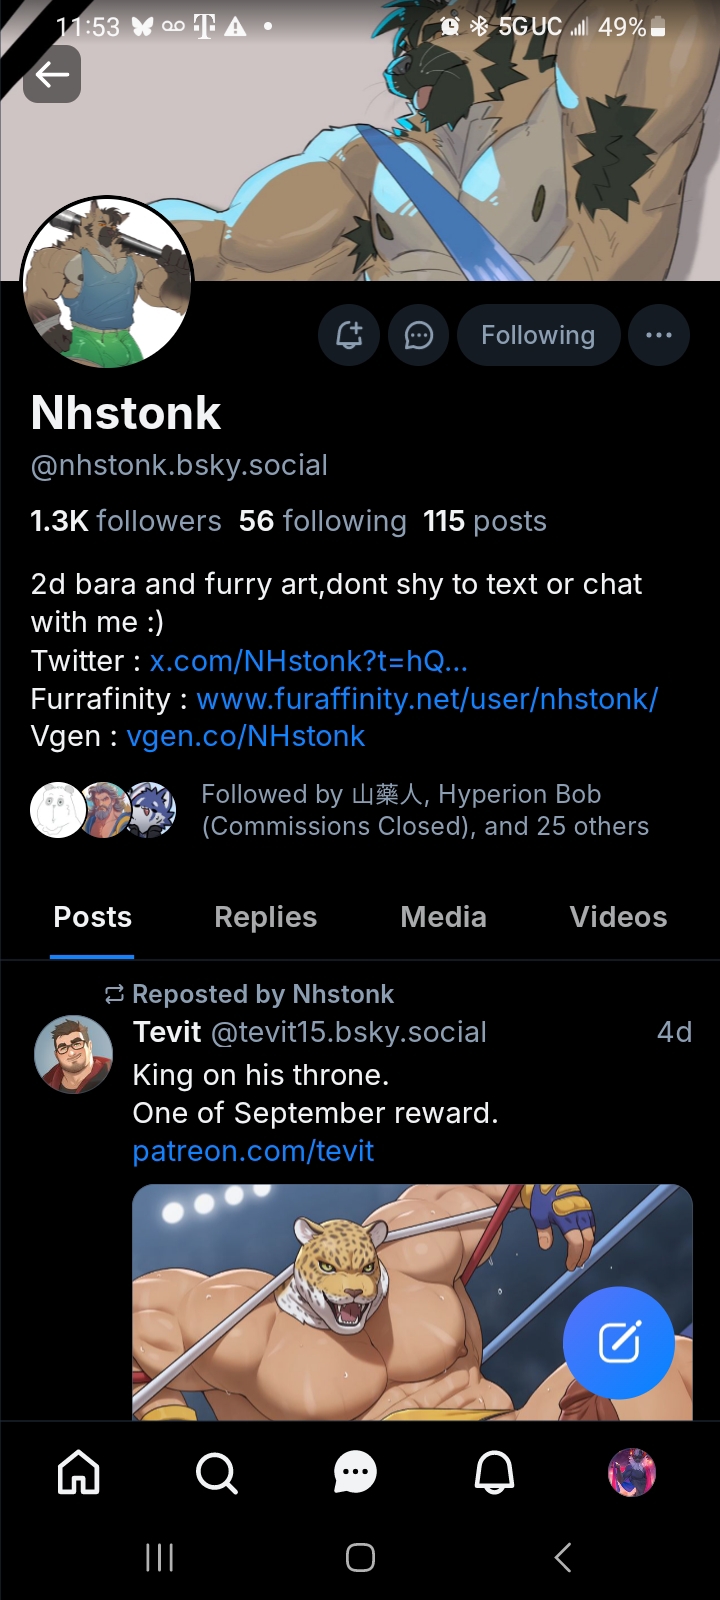Toggle the Following button
The width and height of the screenshot is (720, 1600).
(x=538, y=335)
